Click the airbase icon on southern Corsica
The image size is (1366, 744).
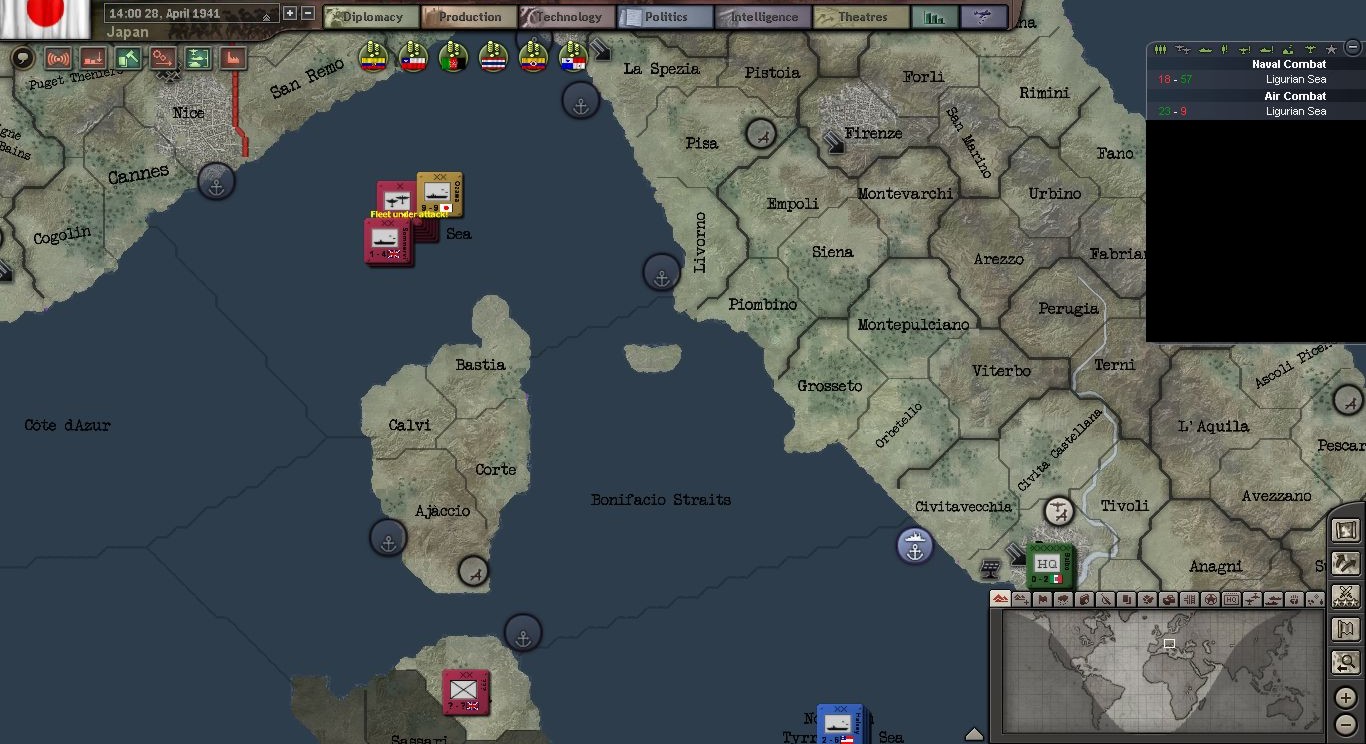474,571
